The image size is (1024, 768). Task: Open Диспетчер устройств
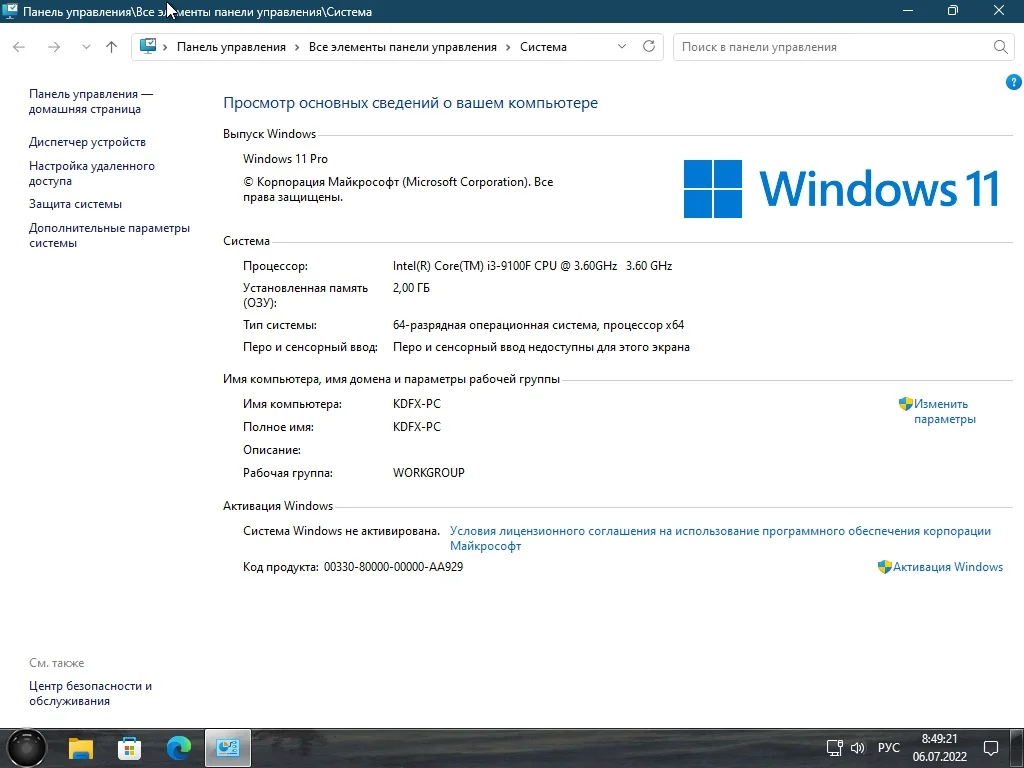[88, 142]
